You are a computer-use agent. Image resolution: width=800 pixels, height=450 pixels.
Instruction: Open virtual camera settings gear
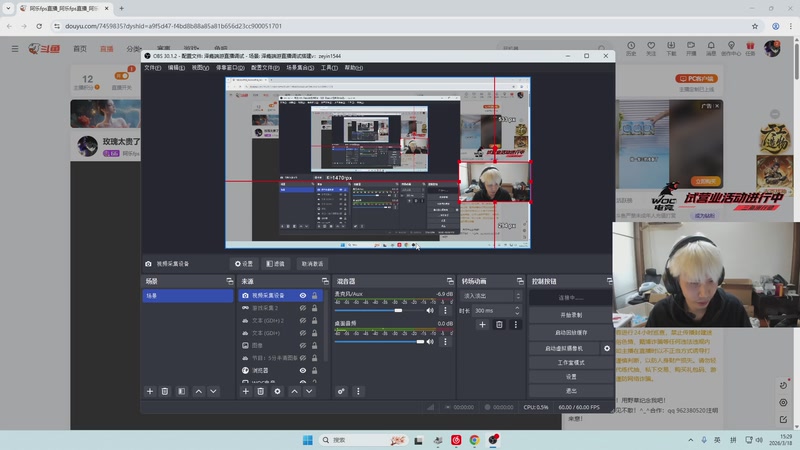[606, 348]
